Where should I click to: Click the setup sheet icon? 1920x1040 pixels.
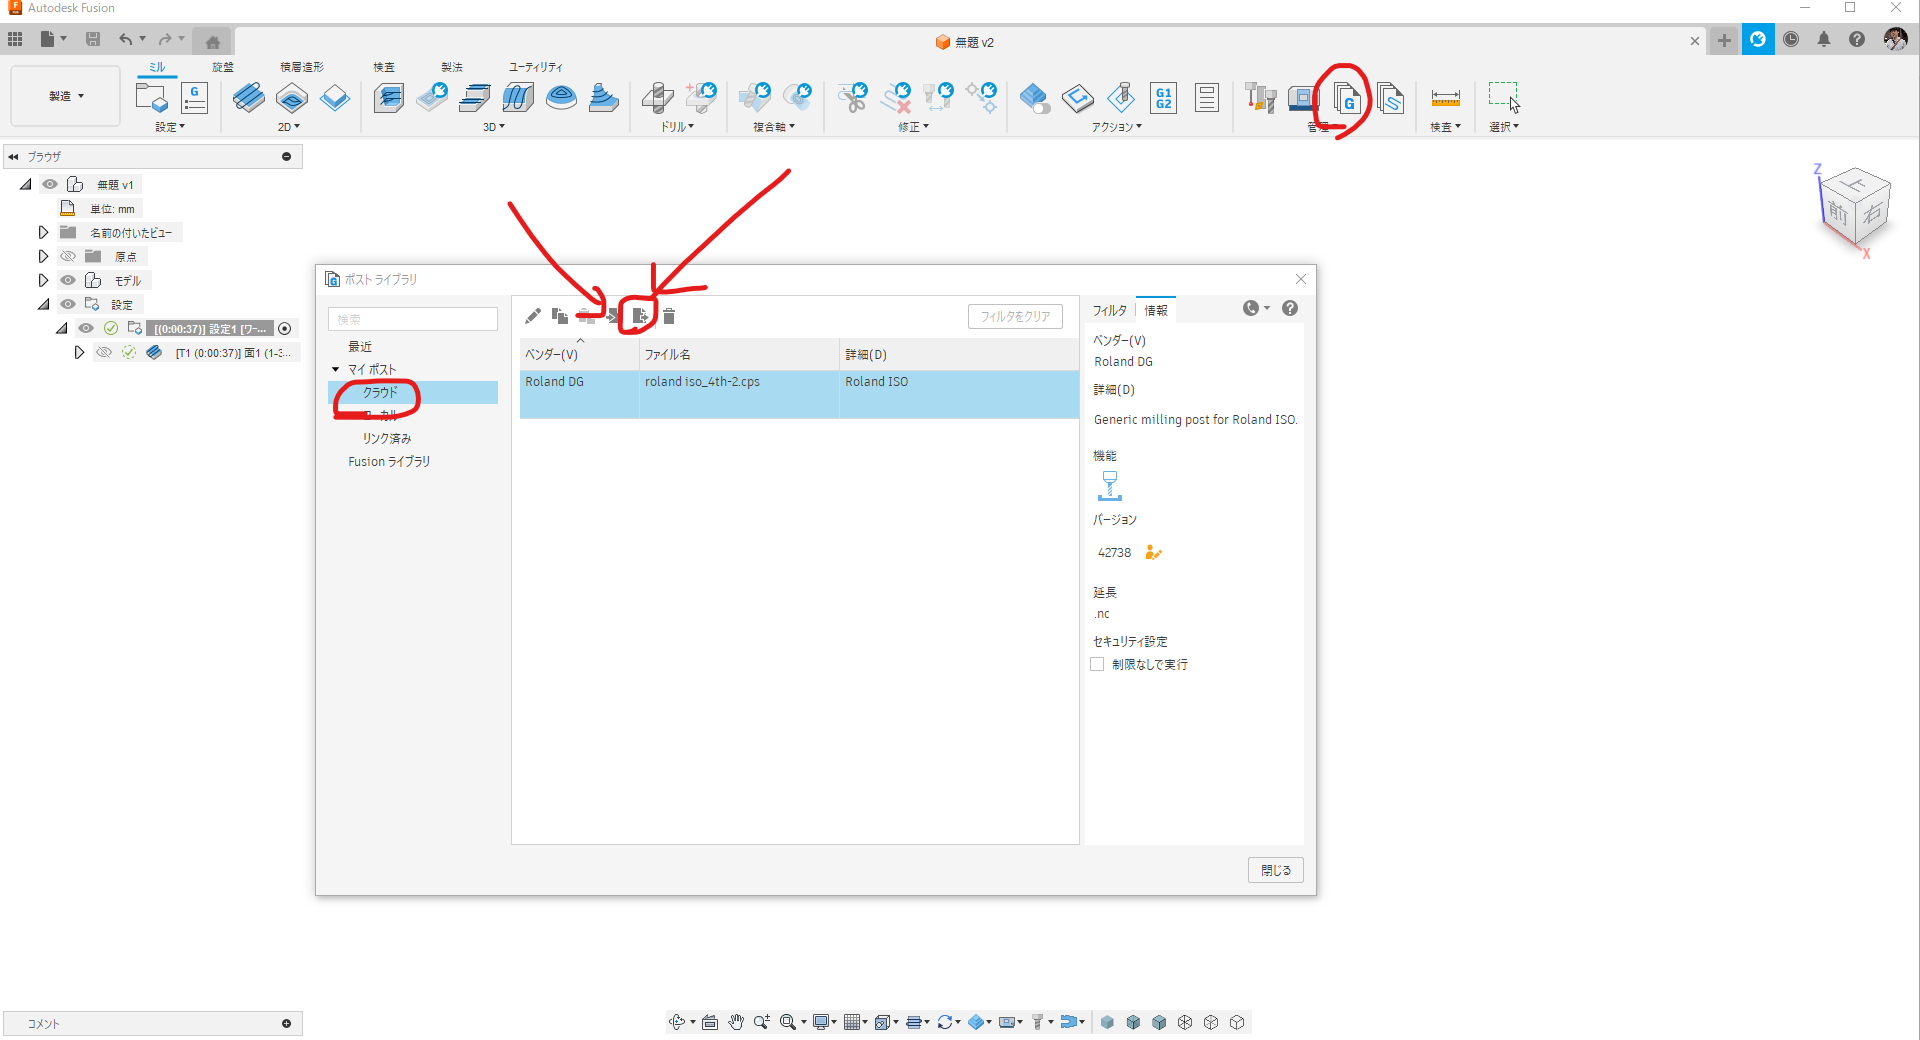1207,98
